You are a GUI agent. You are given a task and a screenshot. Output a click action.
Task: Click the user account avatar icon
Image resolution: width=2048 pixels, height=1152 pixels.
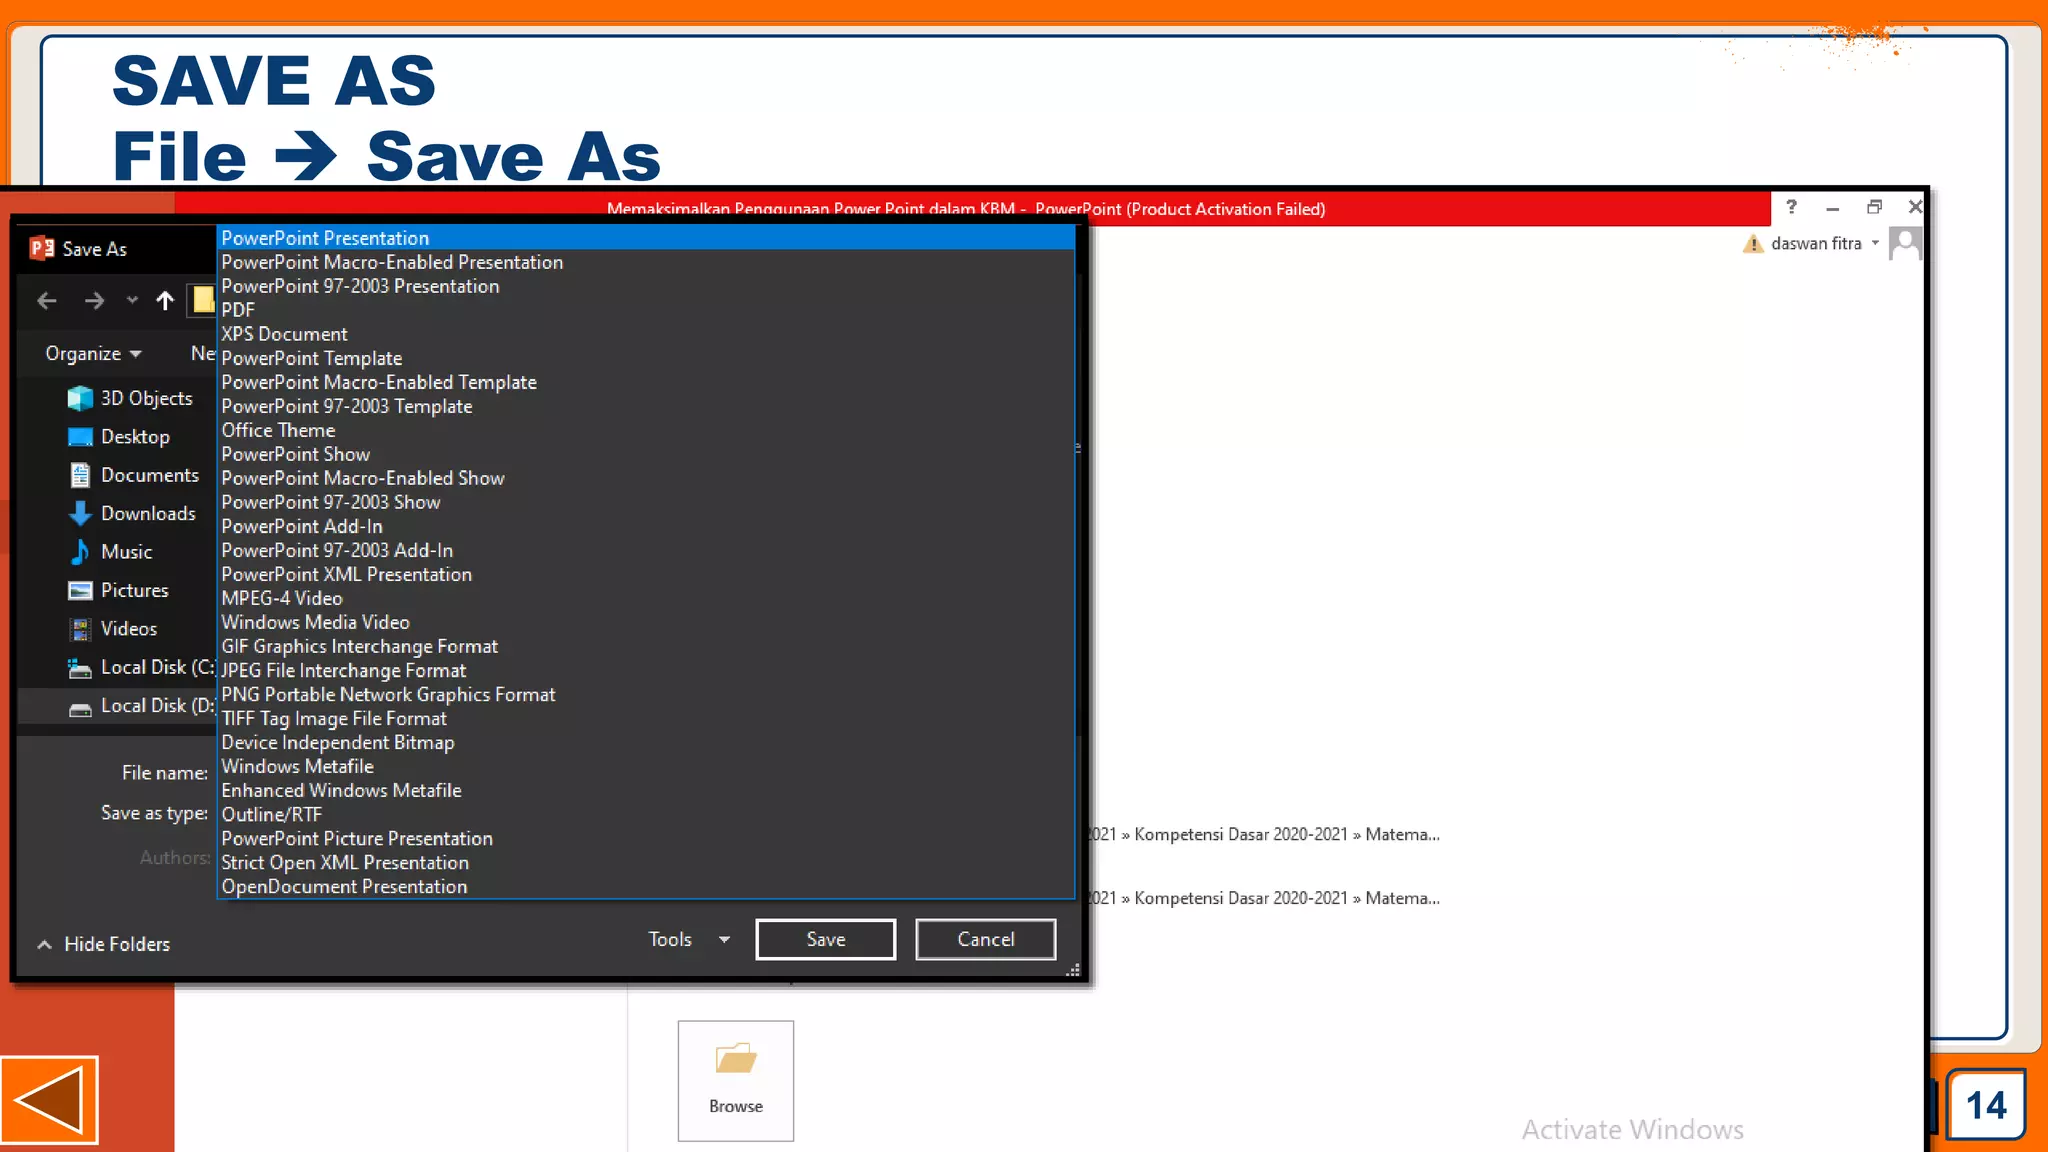(x=1905, y=243)
